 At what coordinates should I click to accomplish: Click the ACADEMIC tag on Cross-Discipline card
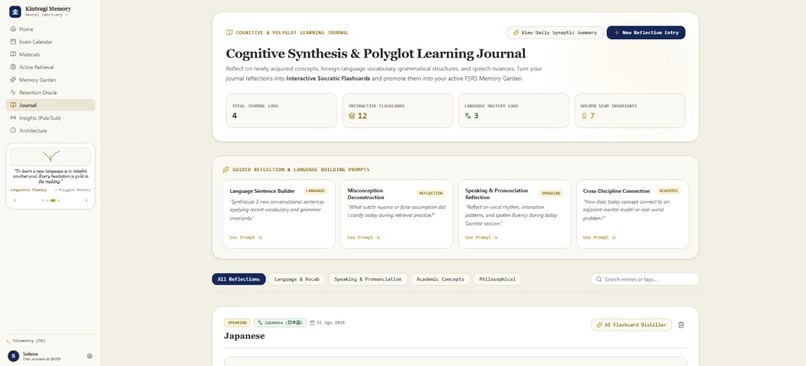pyautogui.click(x=668, y=191)
